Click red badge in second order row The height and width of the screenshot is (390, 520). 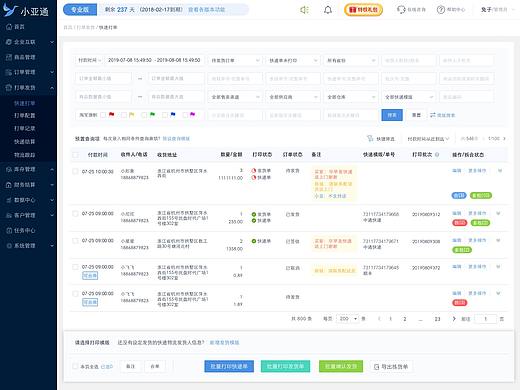coord(460,222)
